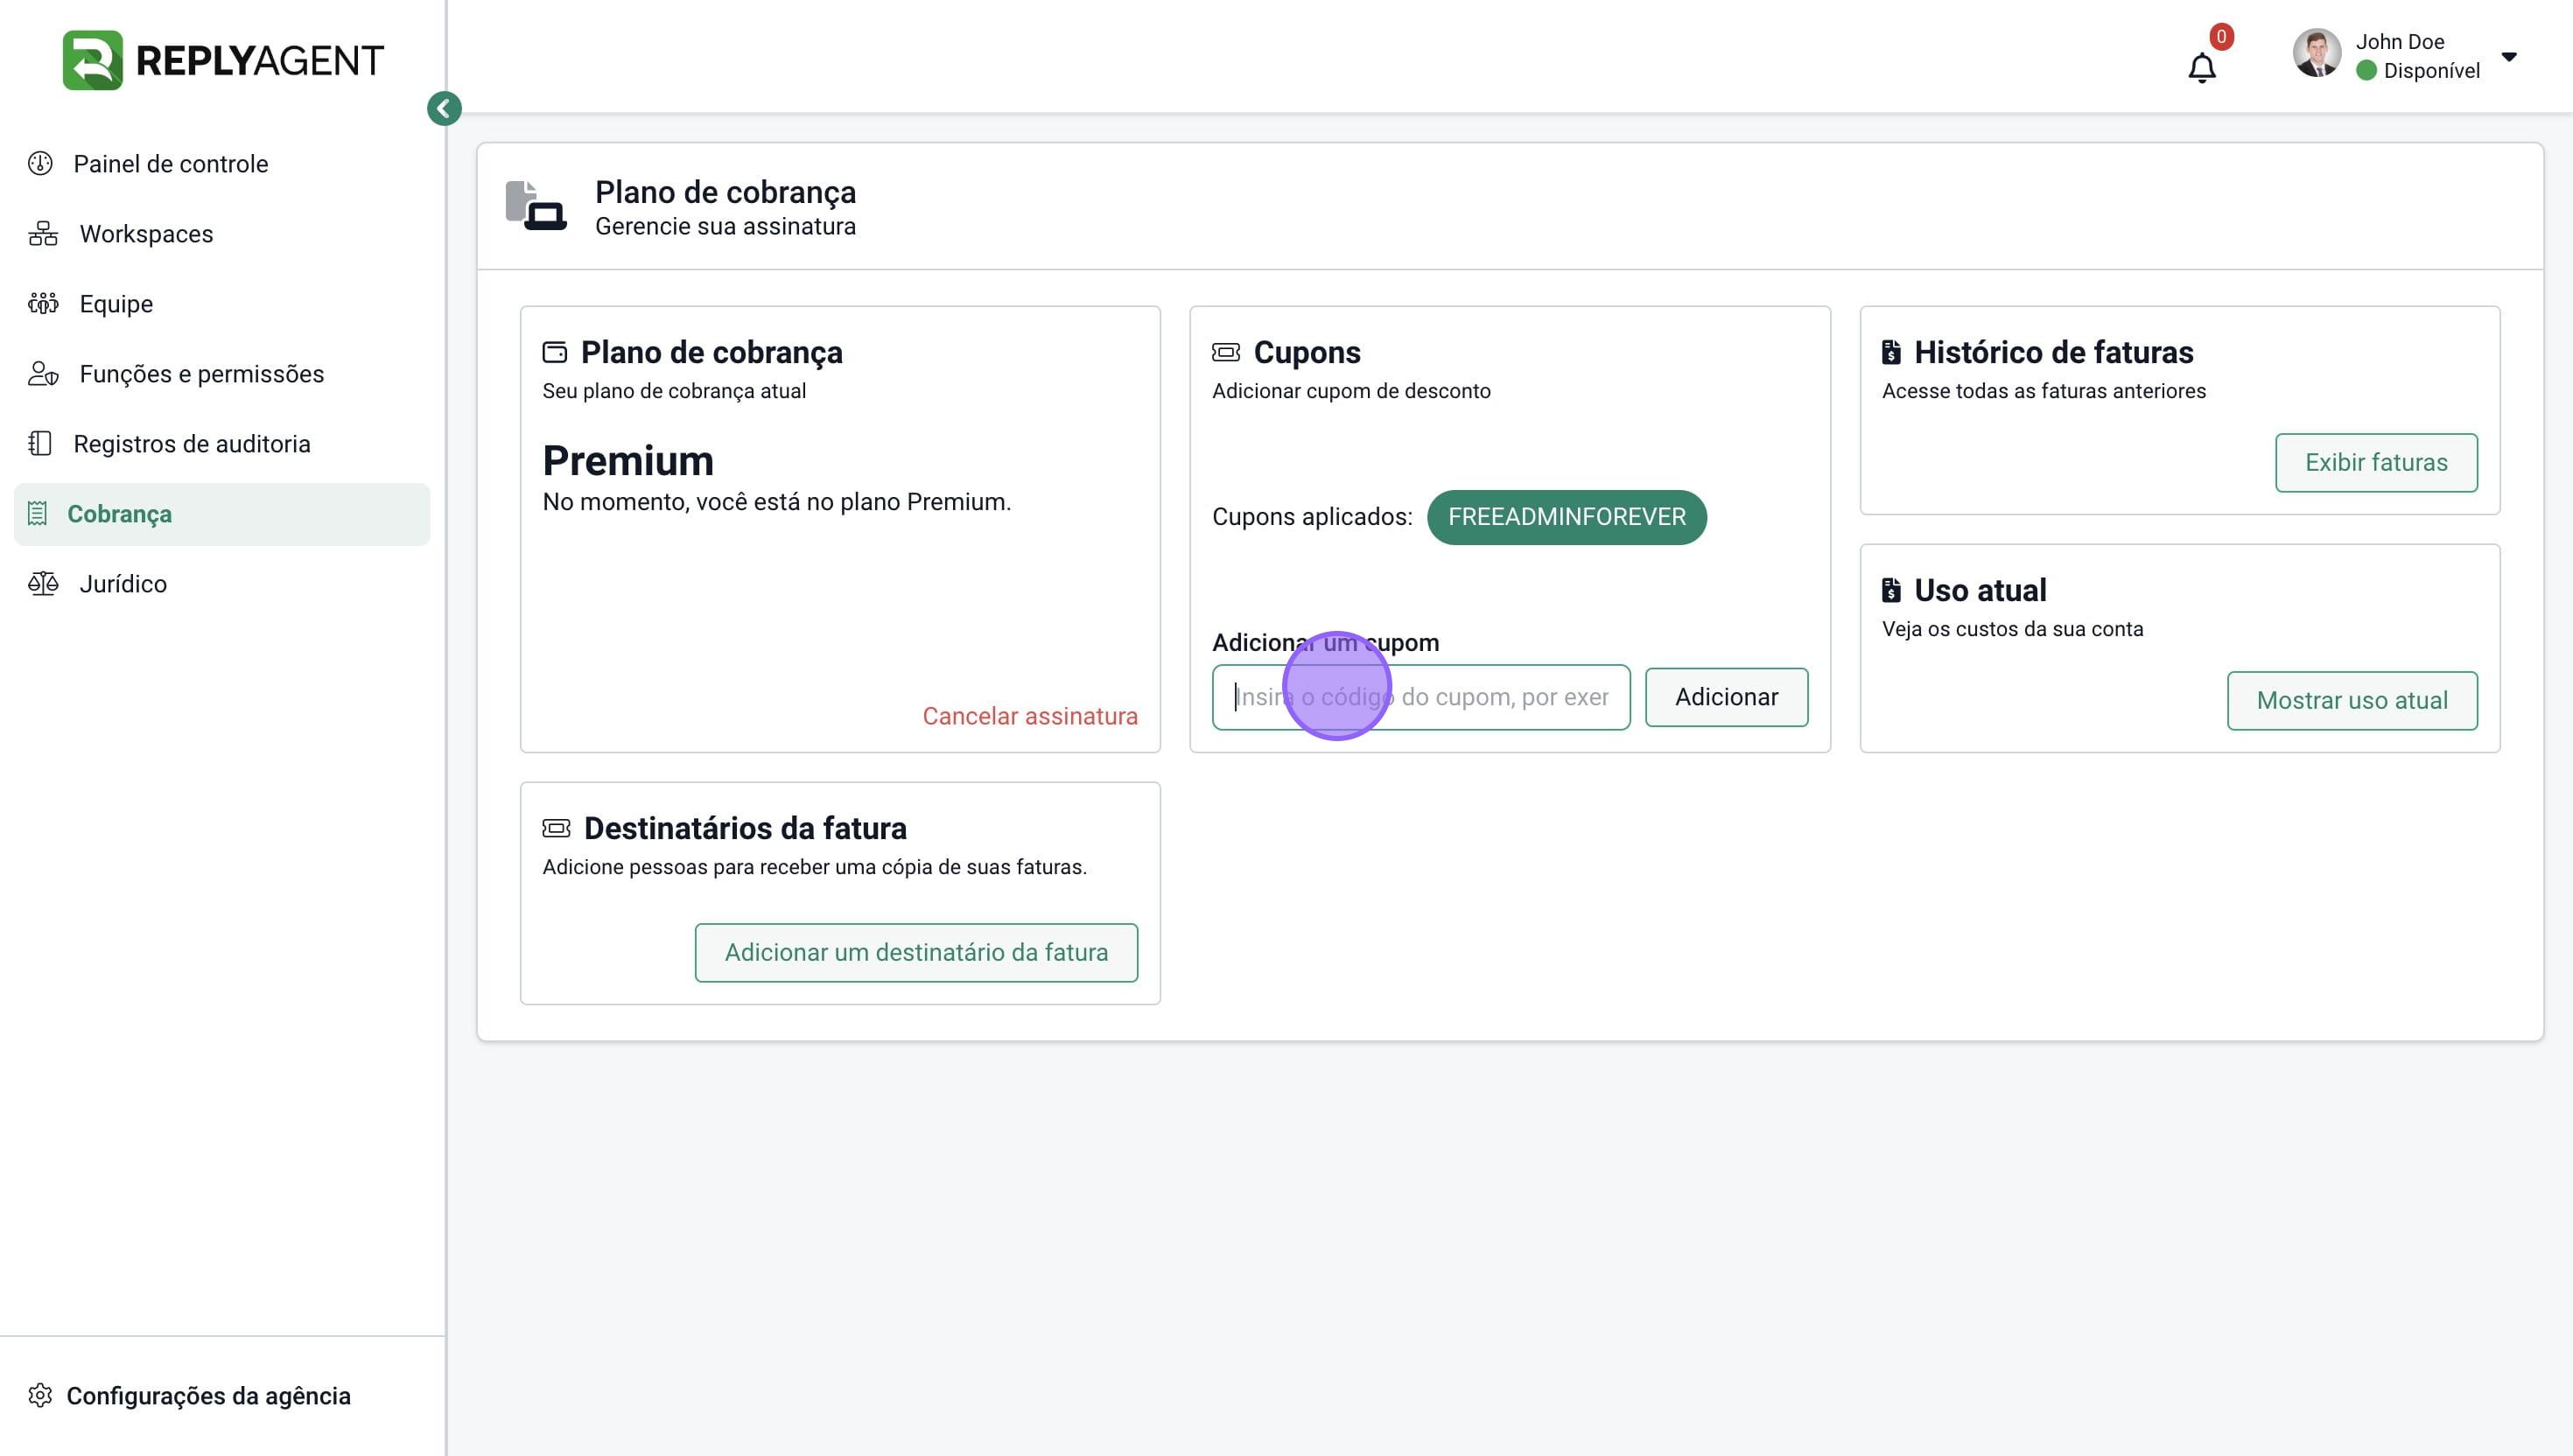Click 'No momento, você está no plano Premium.'

coord(776,502)
